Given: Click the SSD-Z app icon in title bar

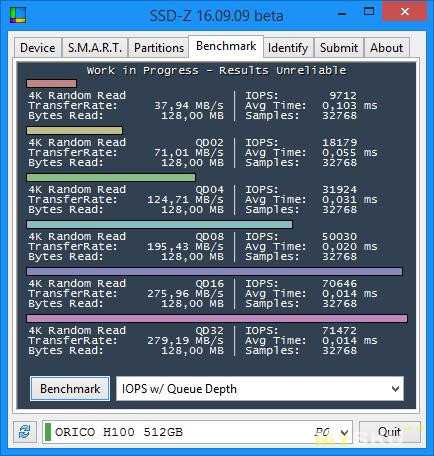Looking at the screenshot, I should tap(18, 15).
